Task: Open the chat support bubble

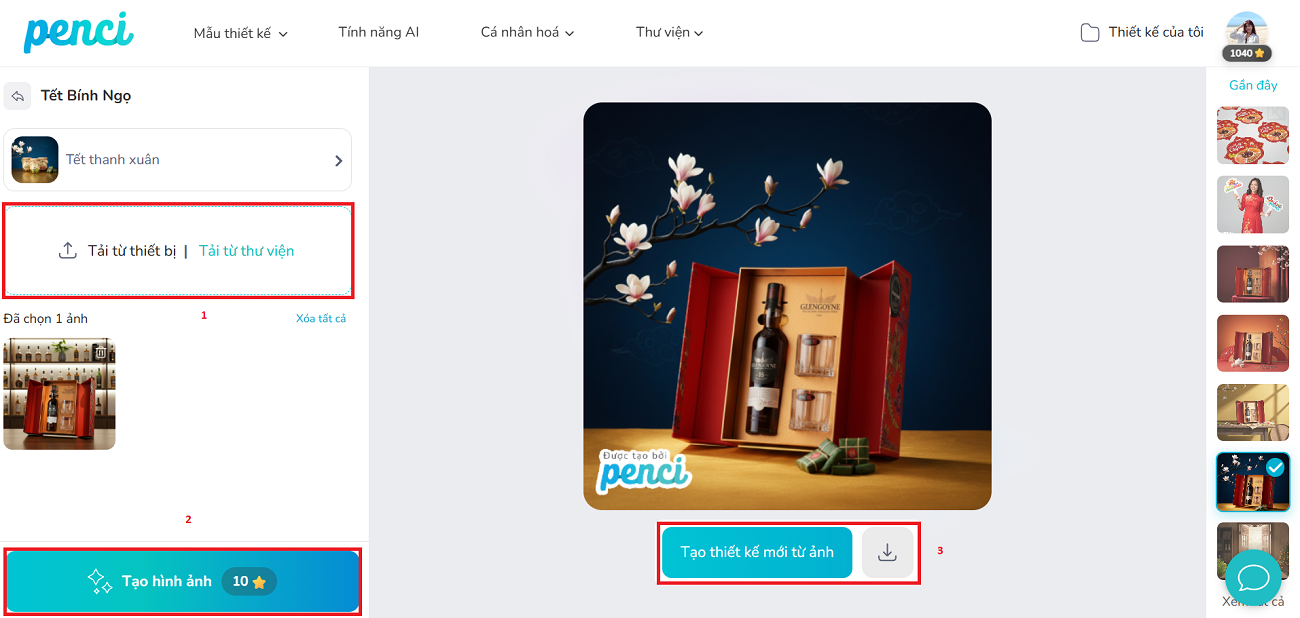Action: coord(1253,578)
